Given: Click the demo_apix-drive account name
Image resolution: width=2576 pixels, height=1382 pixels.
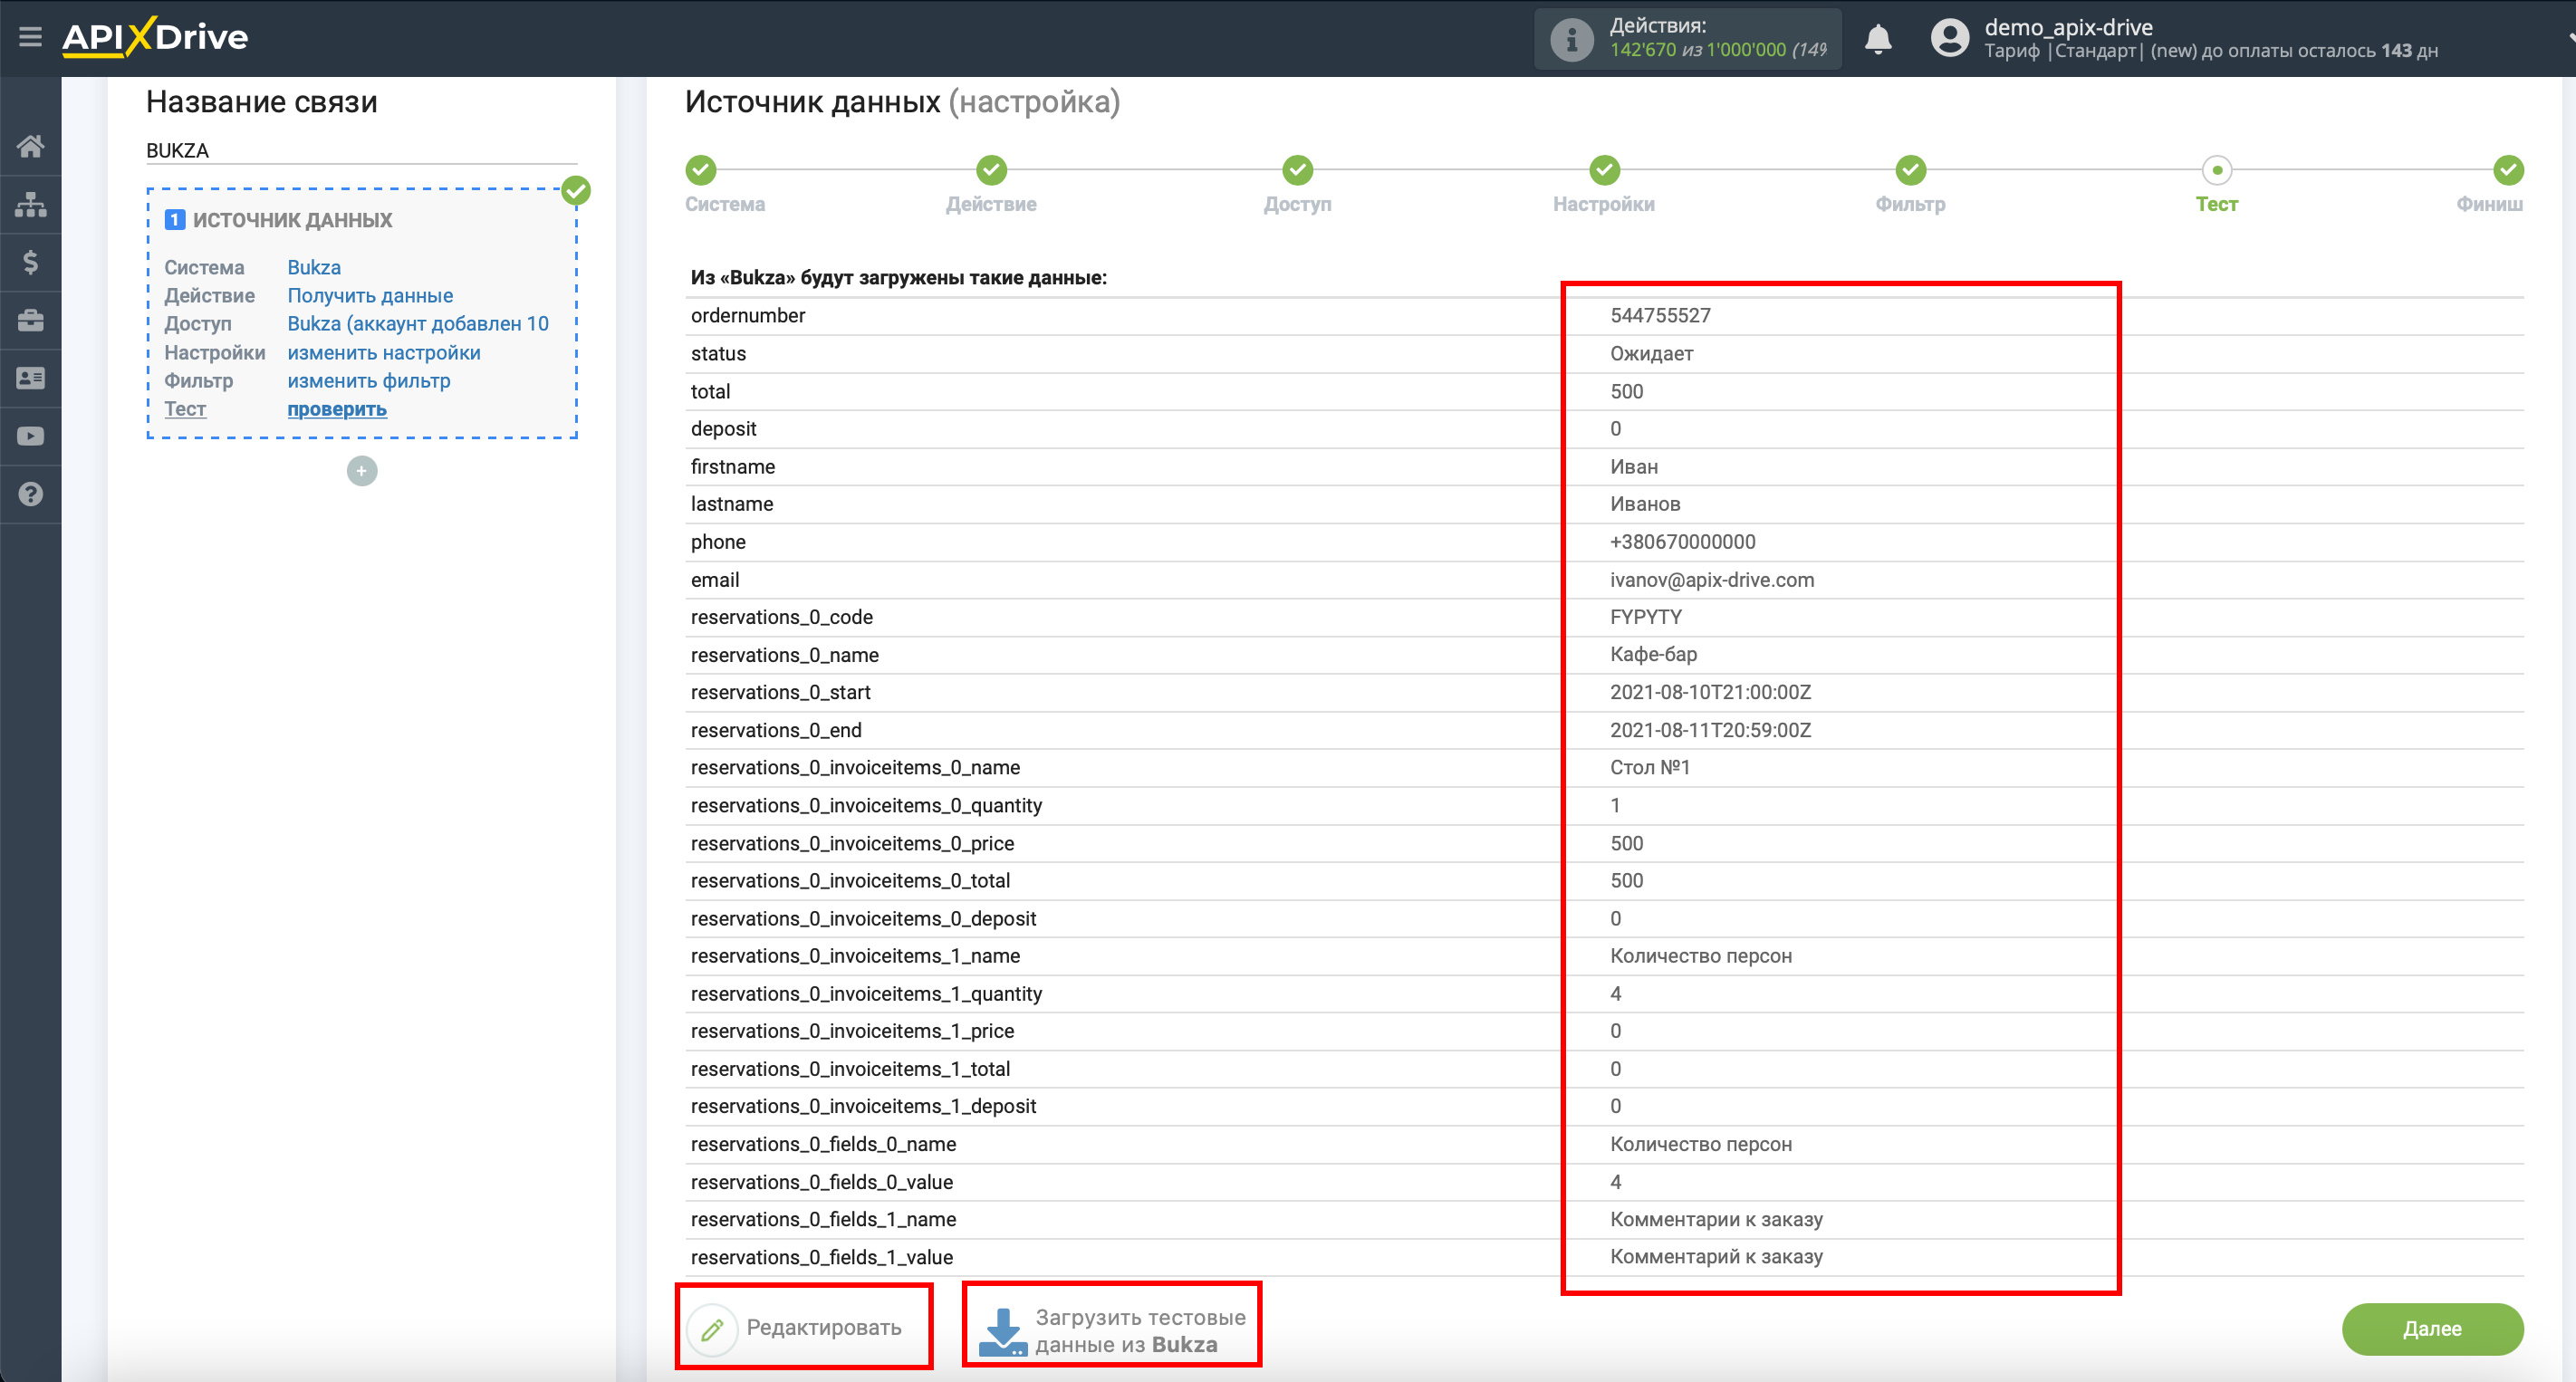Looking at the screenshot, I should pyautogui.click(x=2068, y=27).
